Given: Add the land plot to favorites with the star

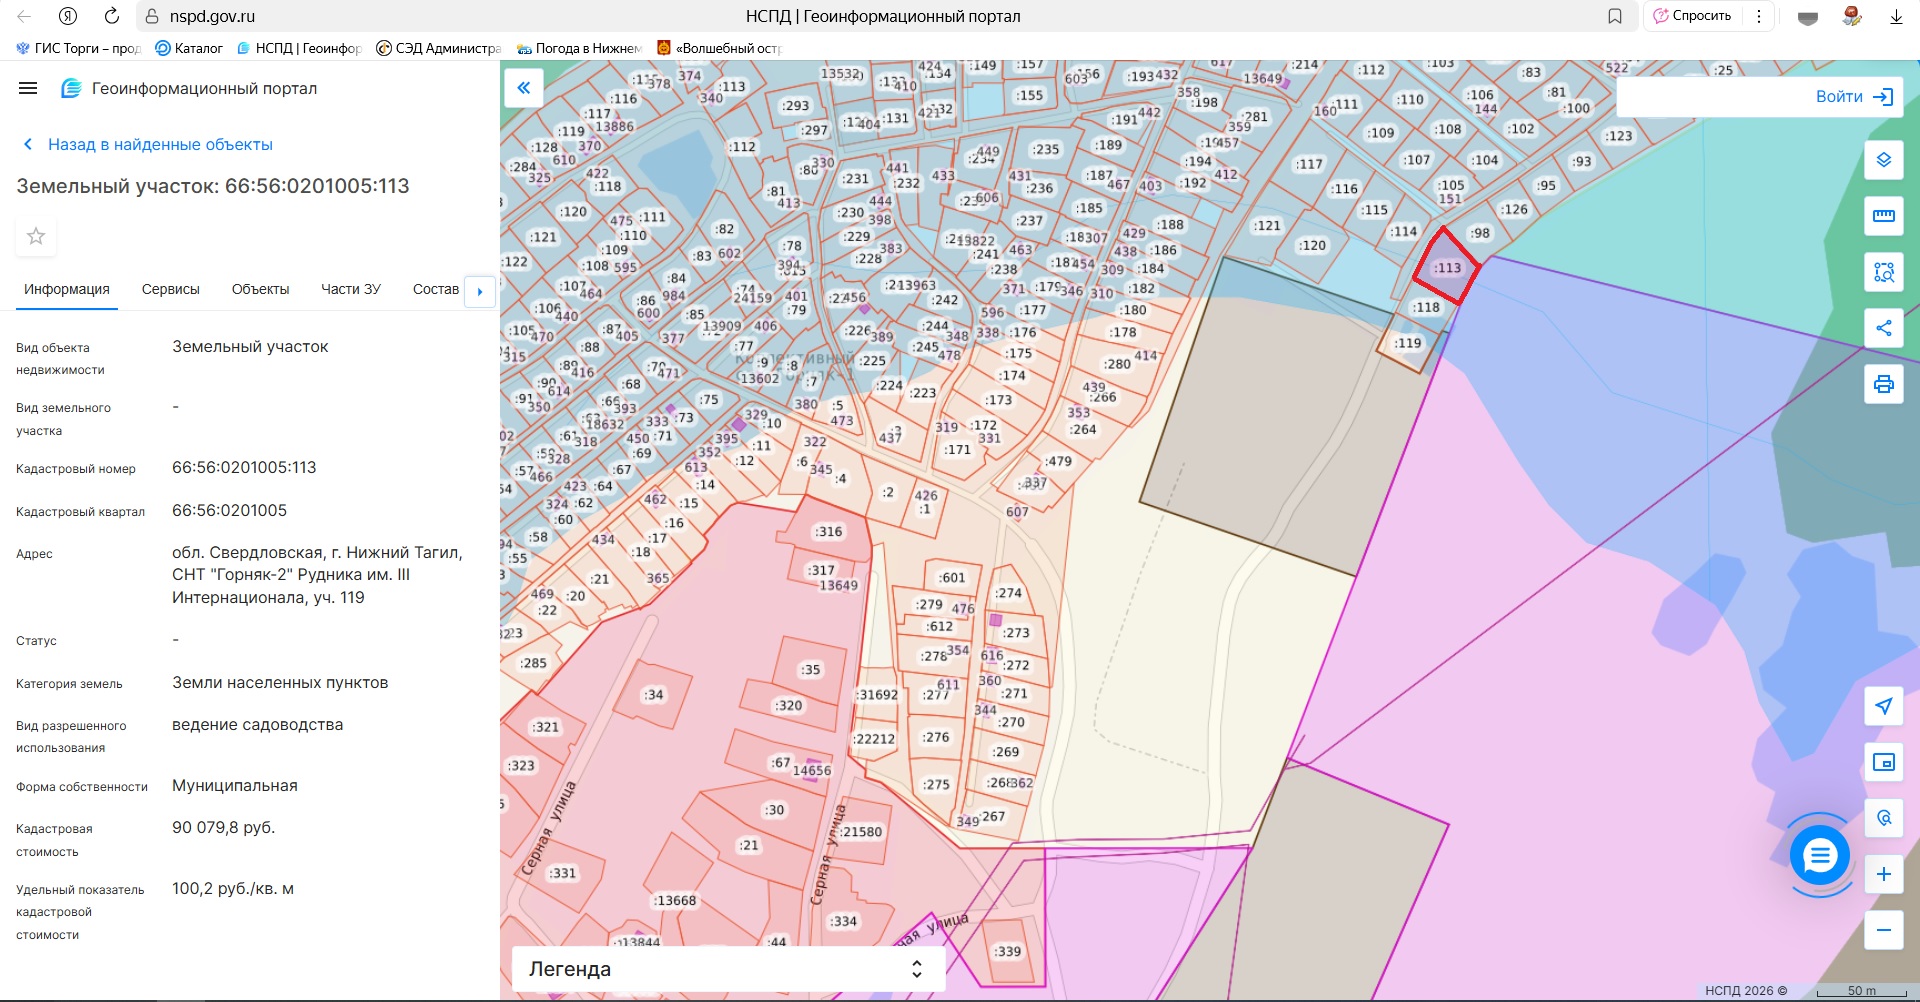Looking at the screenshot, I should pos(36,236).
